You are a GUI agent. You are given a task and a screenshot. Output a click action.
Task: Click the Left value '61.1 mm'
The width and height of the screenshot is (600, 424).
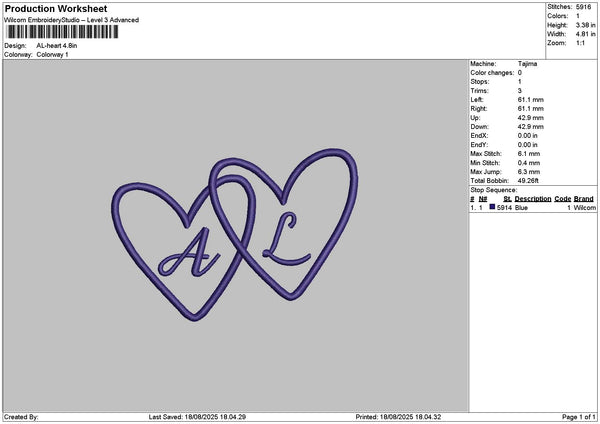530,100
